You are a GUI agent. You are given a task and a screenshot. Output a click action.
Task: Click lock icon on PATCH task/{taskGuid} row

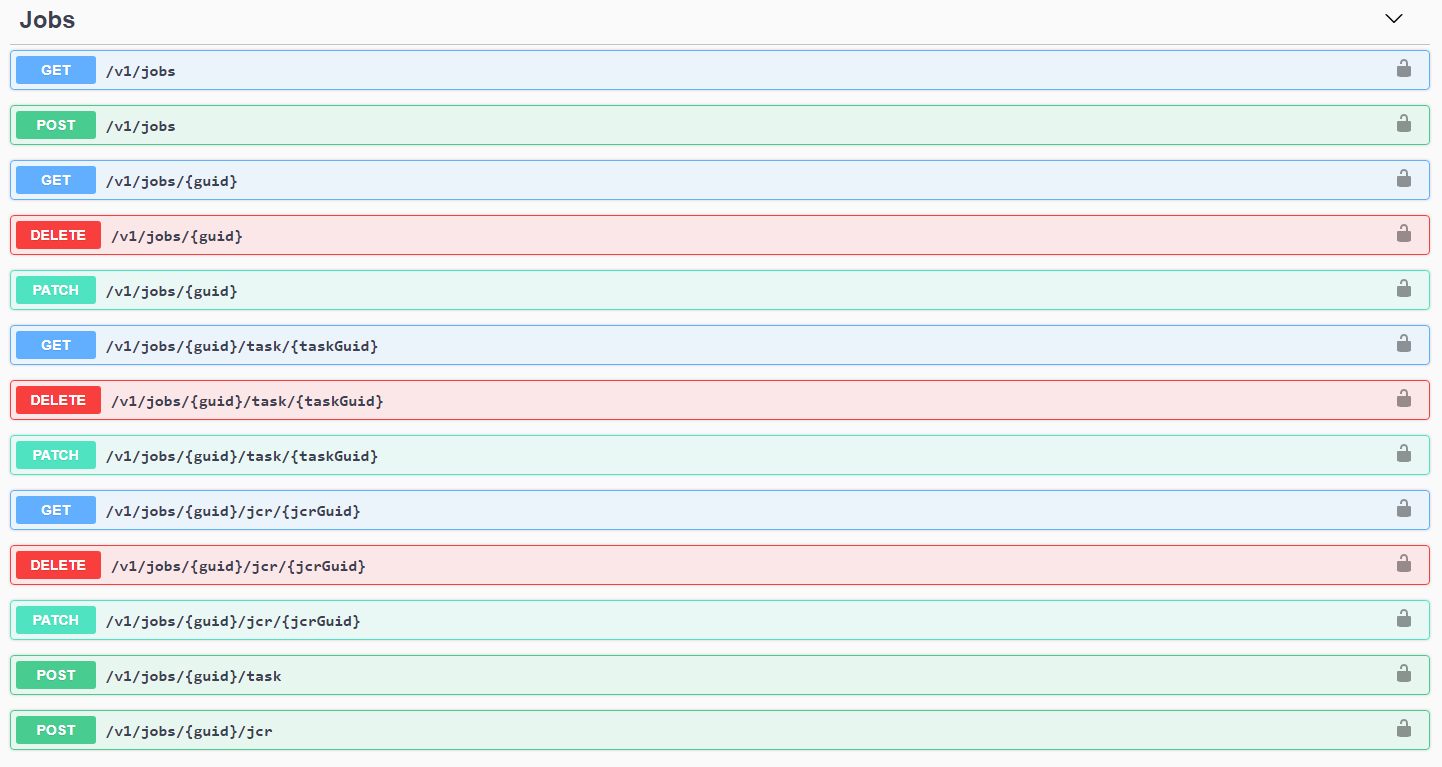click(x=1403, y=454)
